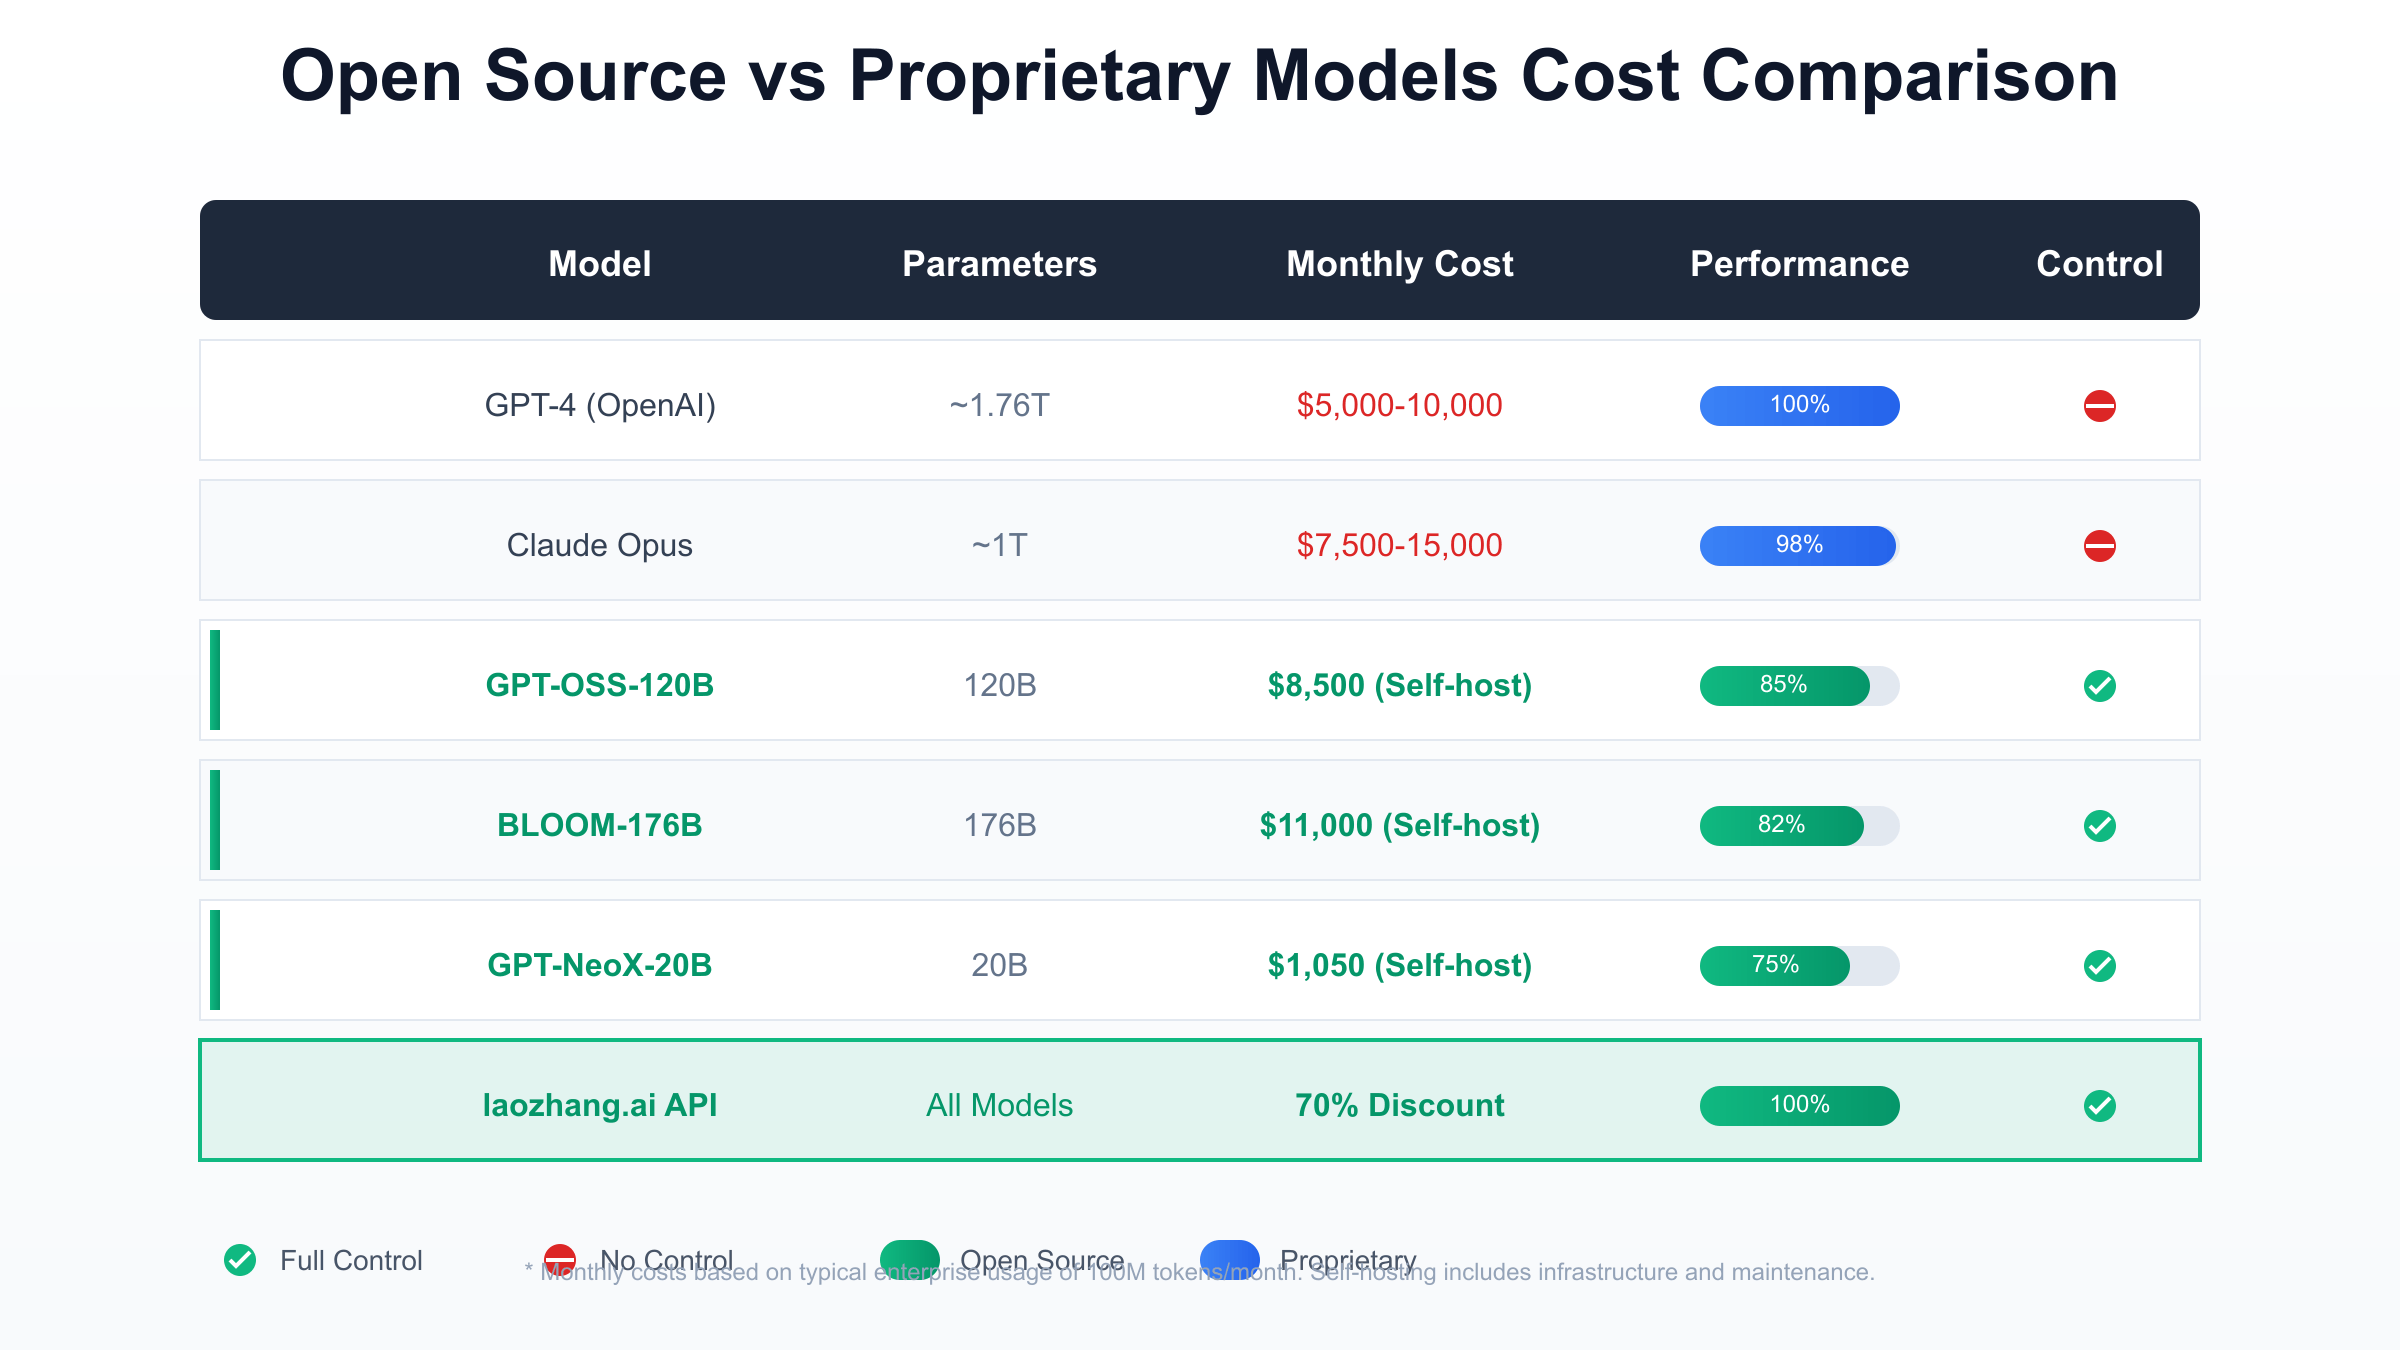Click the $5,000-10,000 monthly cost

[1400, 405]
